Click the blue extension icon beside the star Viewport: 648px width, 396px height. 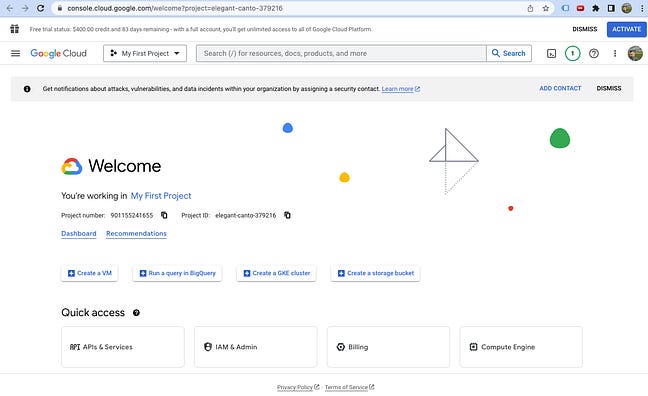coord(565,8)
